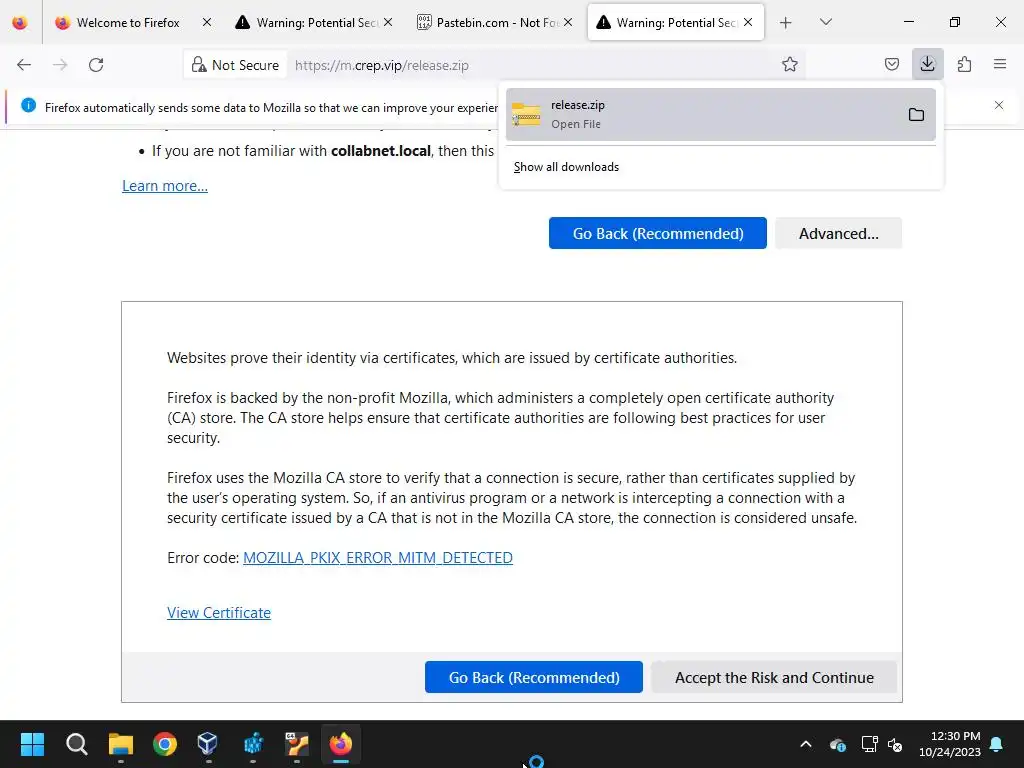
Task: Click Show all downloads
Action: point(566,167)
